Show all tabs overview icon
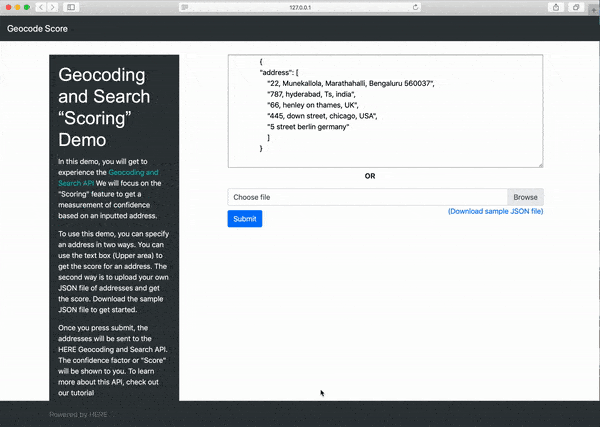The height and width of the screenshot is (427, 600). (x=576, y=7)
